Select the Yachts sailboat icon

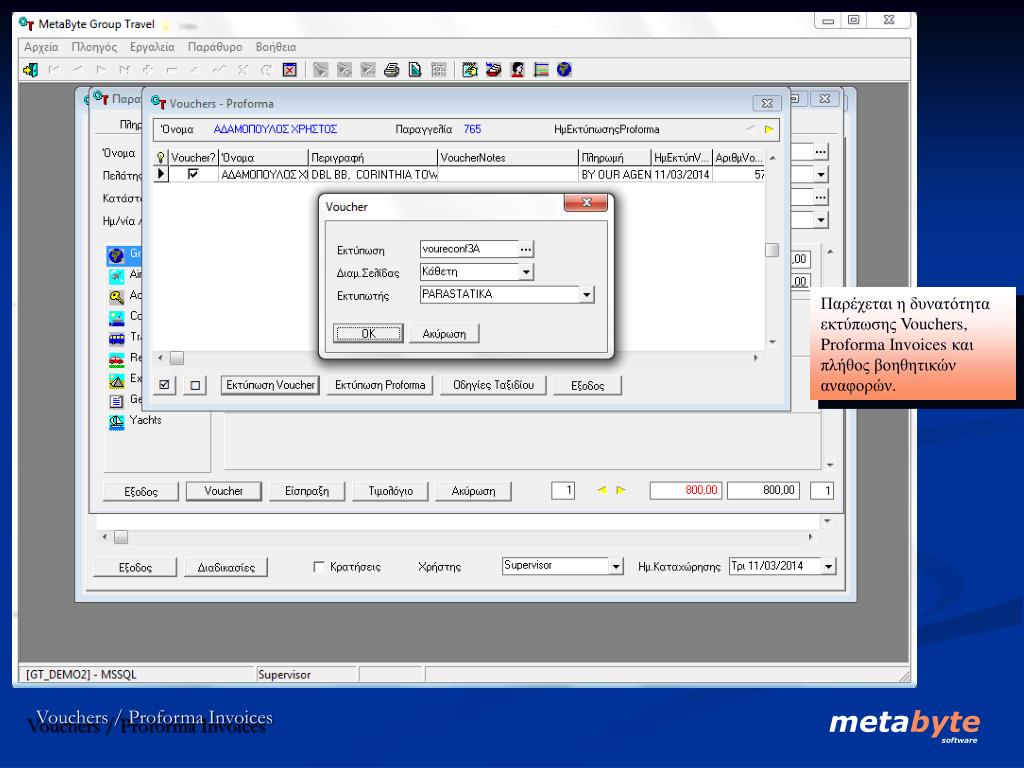[116, 422]
